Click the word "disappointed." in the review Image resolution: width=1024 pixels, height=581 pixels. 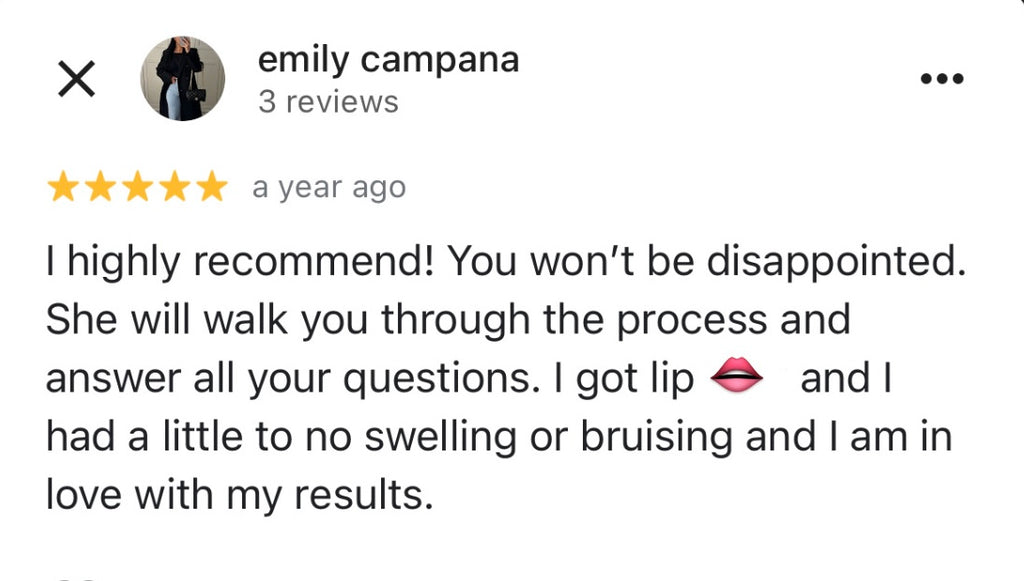pyautogui.click(x=837, y=262)
